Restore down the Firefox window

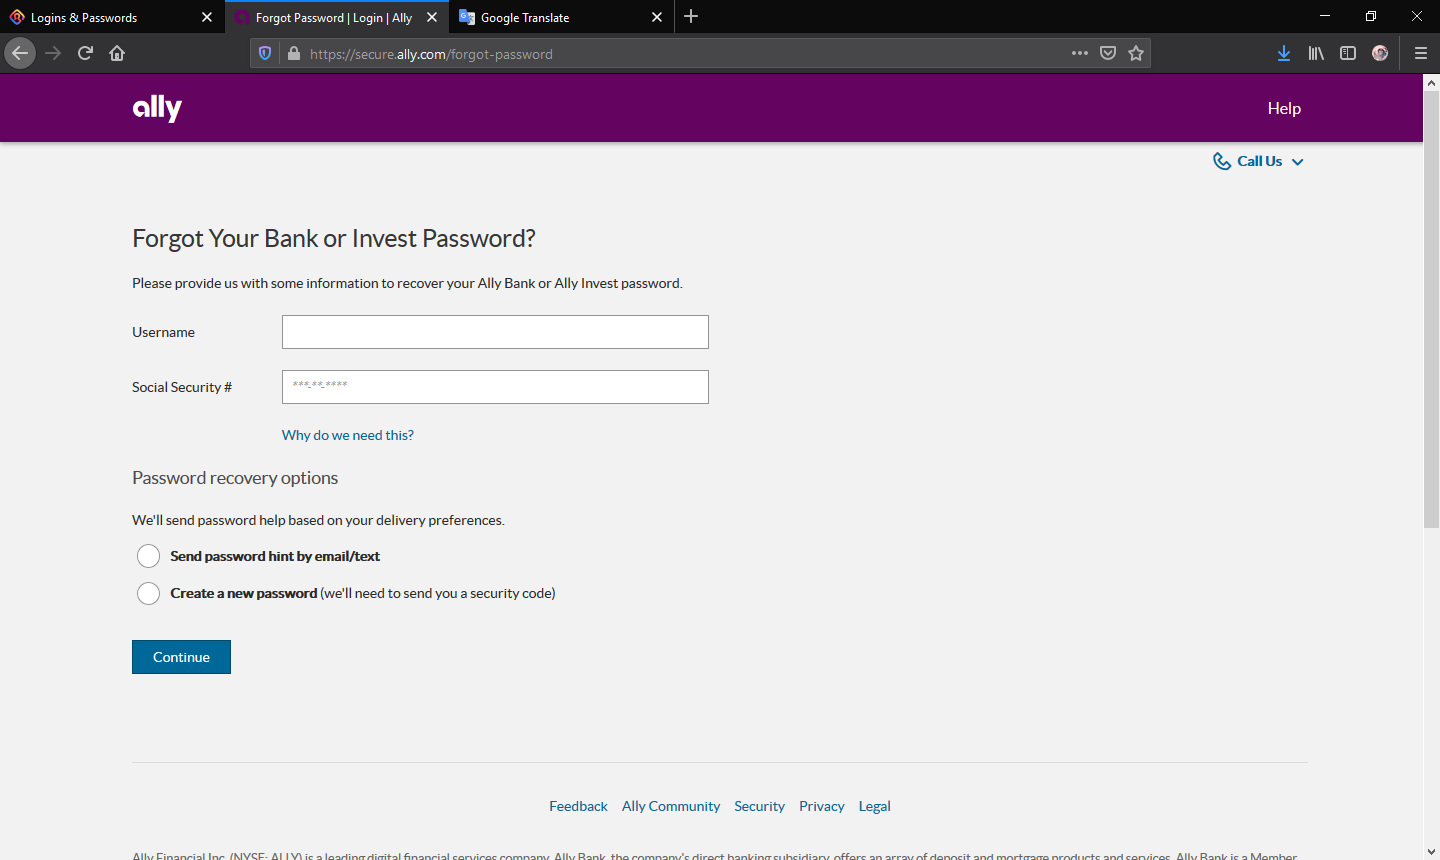[x=1371, y=16]
